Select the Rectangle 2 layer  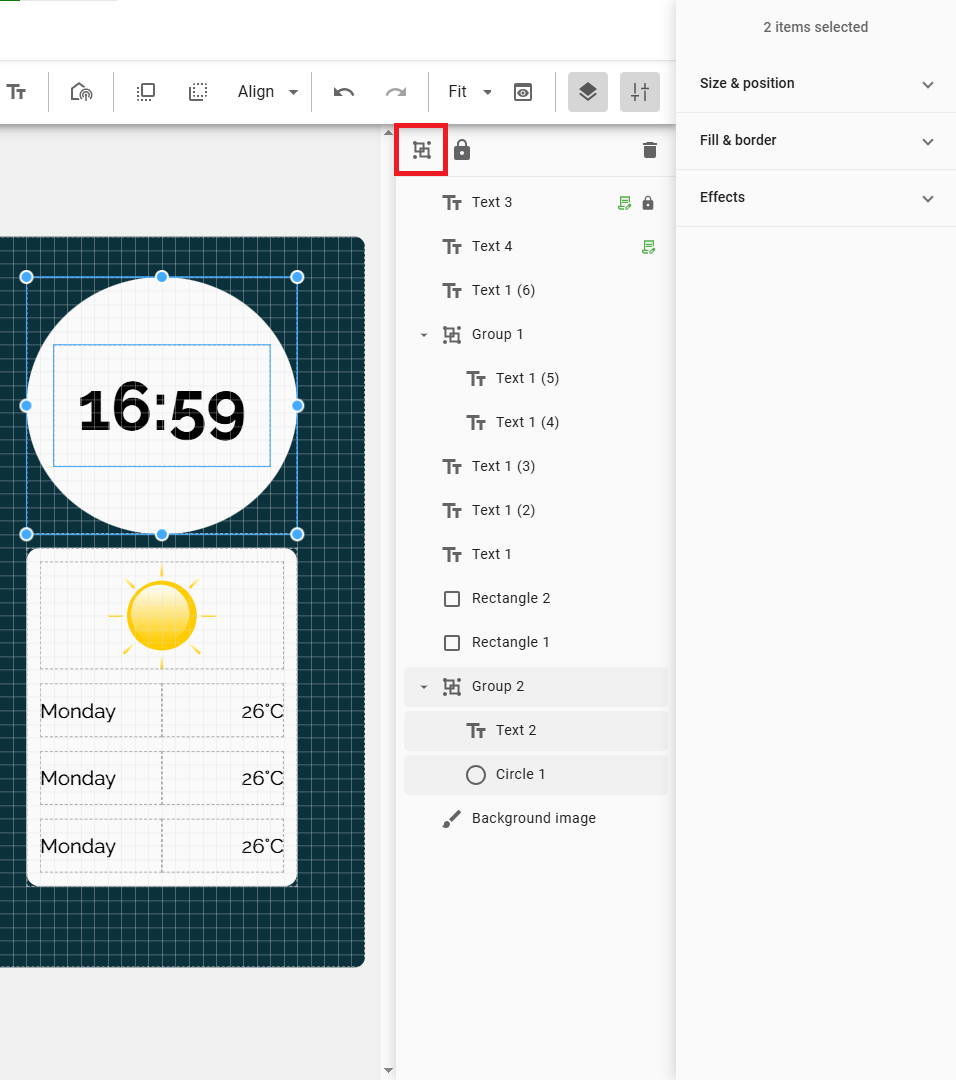click(536, 599)
